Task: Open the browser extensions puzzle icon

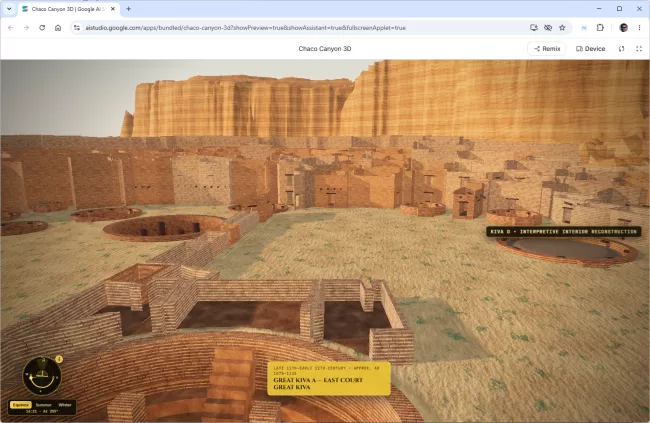Action: (600, 28)
